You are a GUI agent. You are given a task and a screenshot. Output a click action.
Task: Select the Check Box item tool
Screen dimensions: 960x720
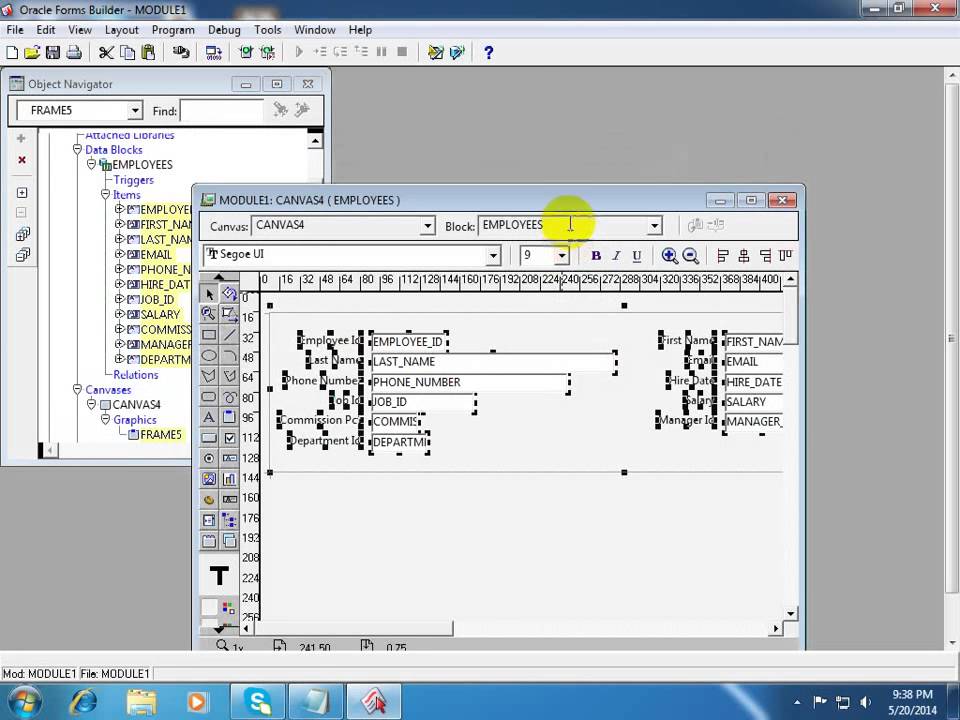pos(230,438)
